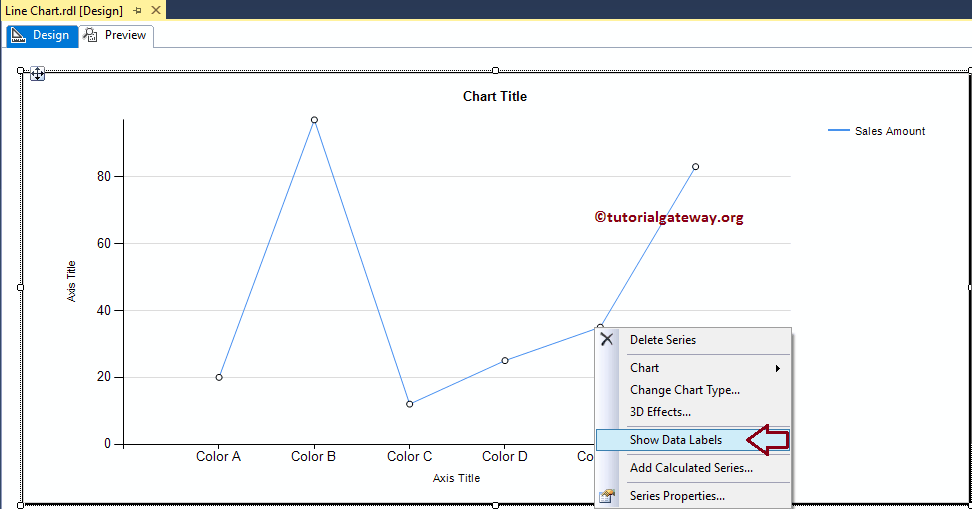Select the Color B peak data point
The width and height of the screenshot is (972, 509).
tap(314, 120)
